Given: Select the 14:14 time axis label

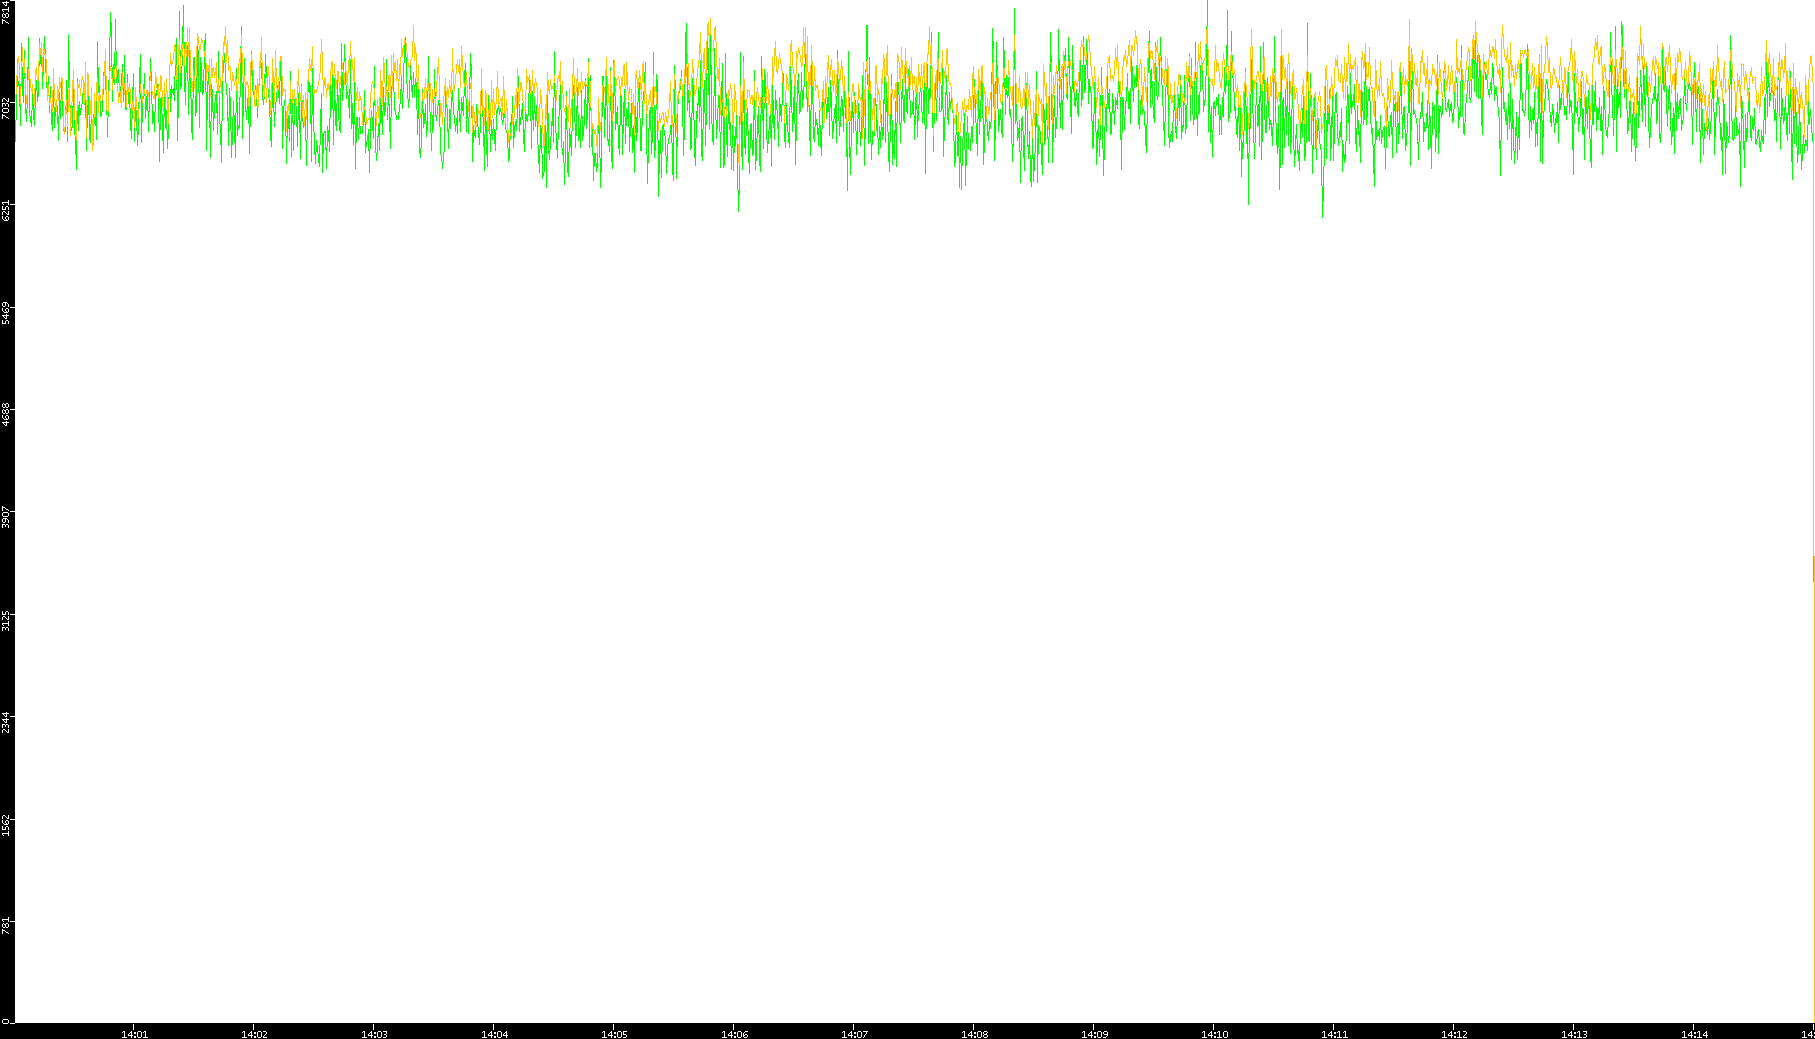Looking at the screenshot, I should (x=1694, y=1034).
